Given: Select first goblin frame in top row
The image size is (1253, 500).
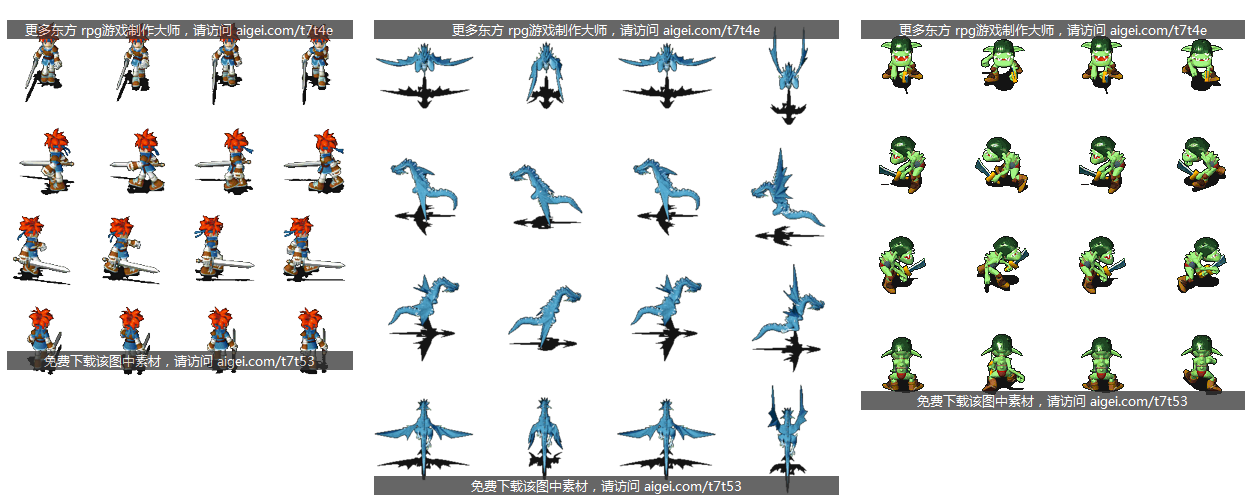Looking at the screenshot, I should (900, 65).
